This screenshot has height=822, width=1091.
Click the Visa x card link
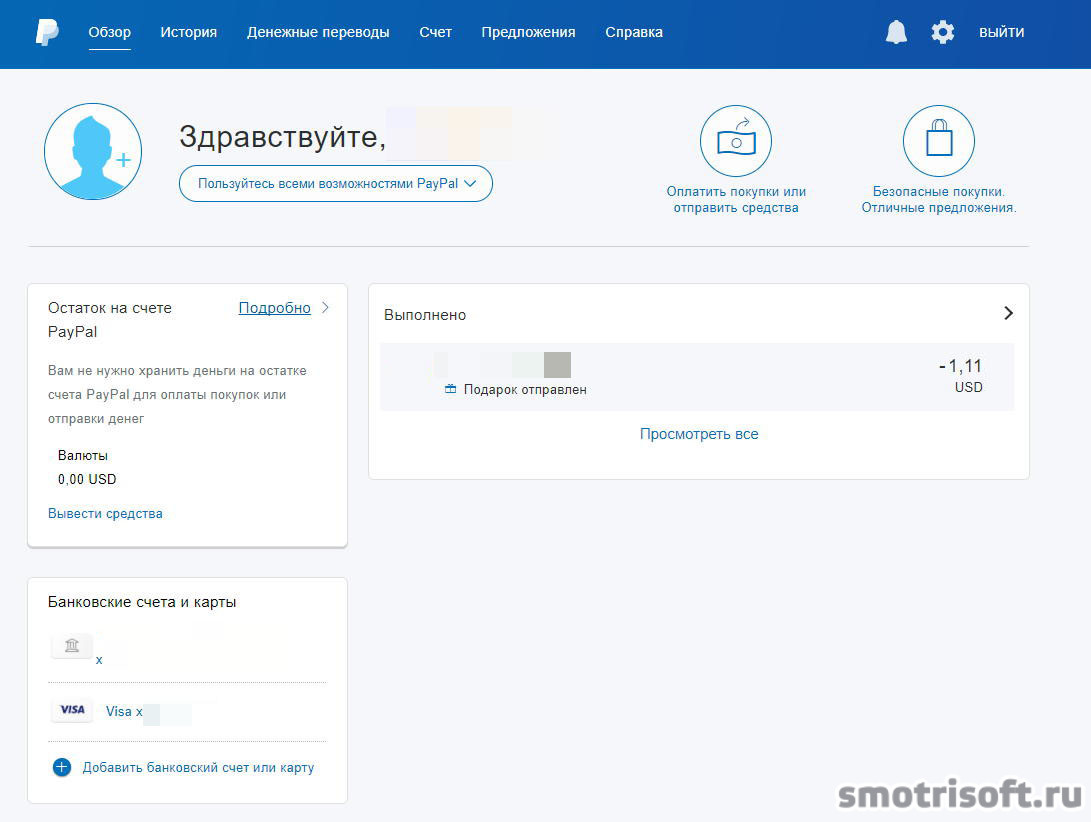[x=124, y=711]
